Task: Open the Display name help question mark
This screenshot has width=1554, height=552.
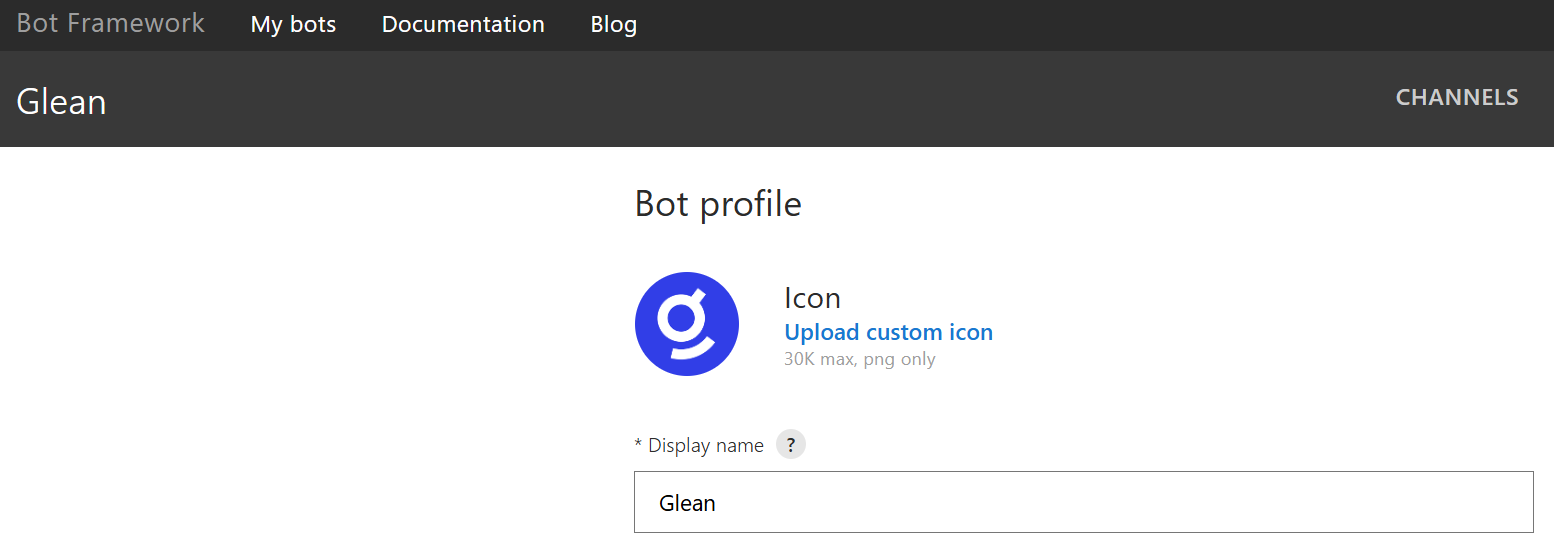Action: pos(791,445)
